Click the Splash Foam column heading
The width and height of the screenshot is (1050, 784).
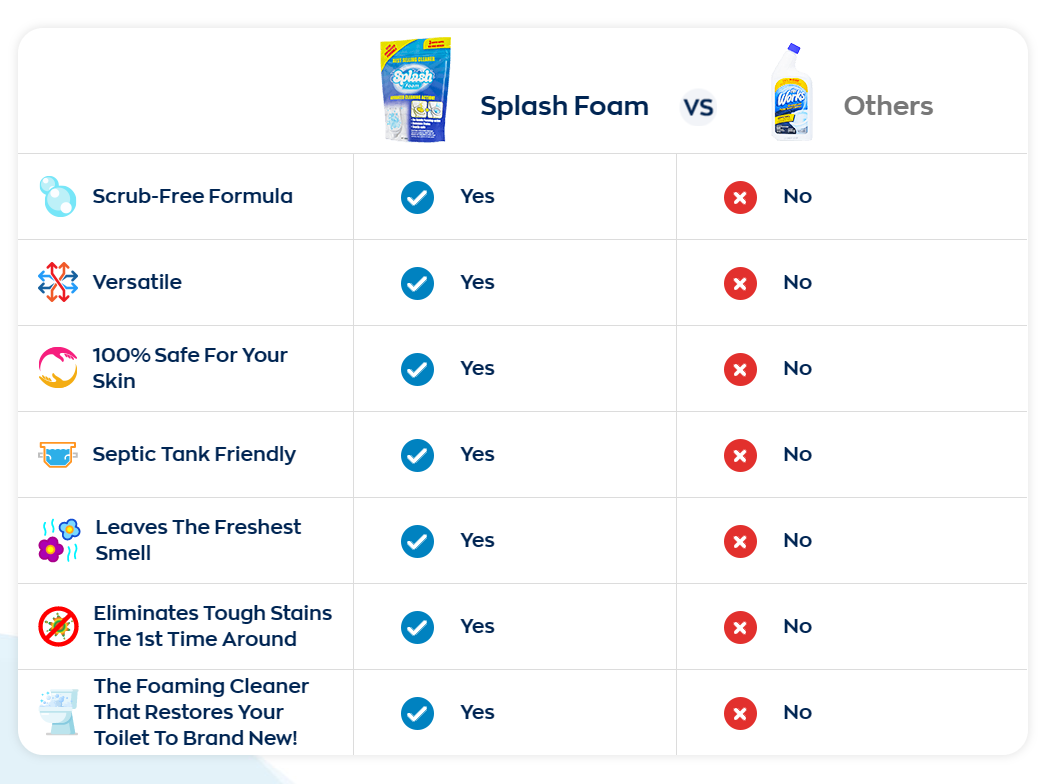click(564, 106)
